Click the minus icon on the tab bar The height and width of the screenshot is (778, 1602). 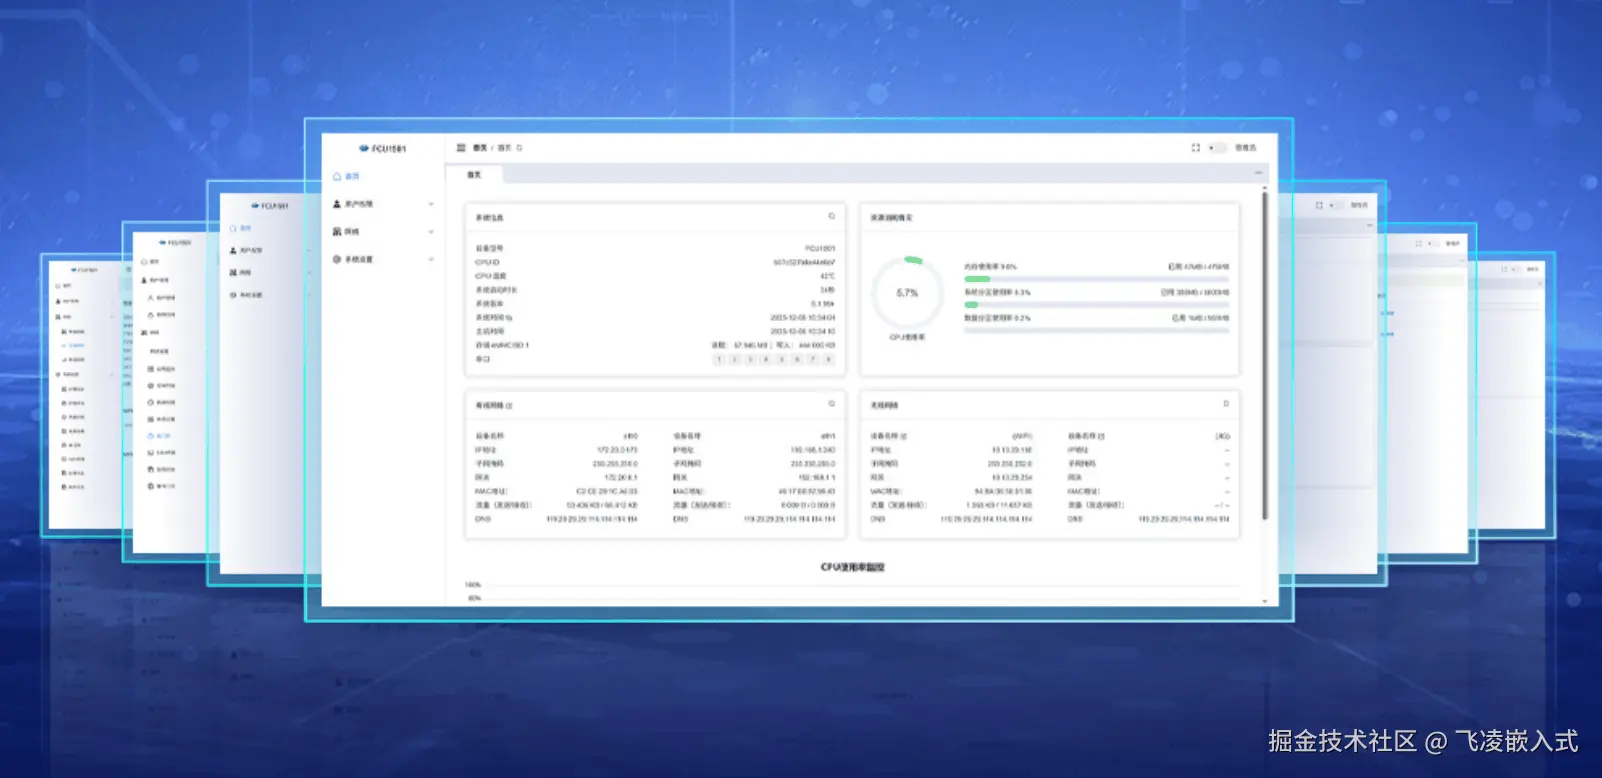pos(1258,173)
